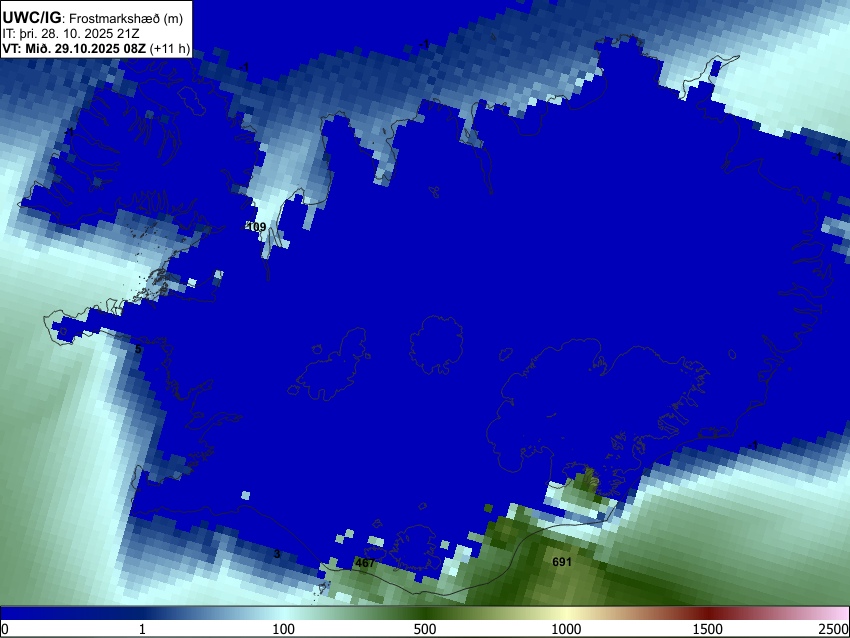Click the dark red segment of the colorbar above 1500
Image resolution: width=850 pixels, height=638 pixels.
(x=707, y=613)
